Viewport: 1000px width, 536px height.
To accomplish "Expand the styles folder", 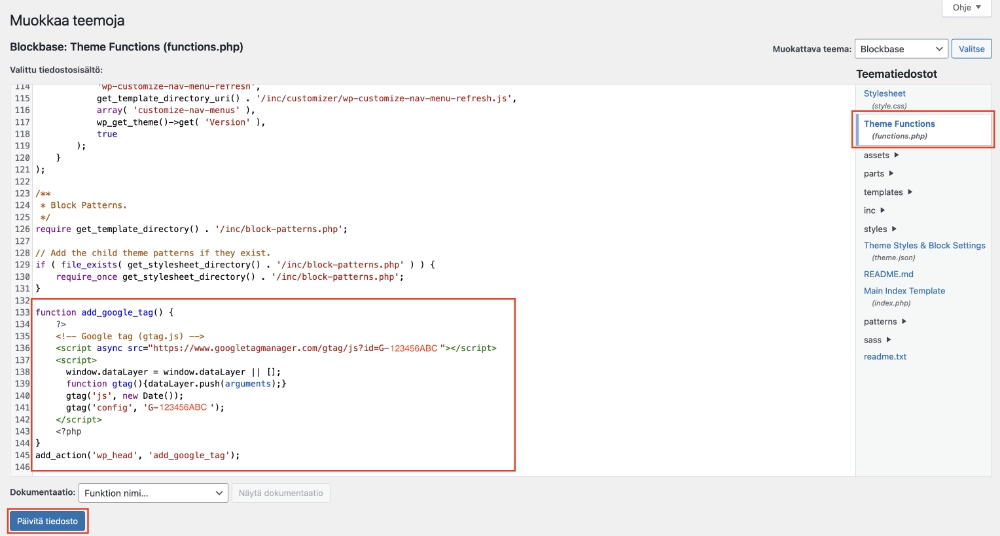I will [x=879, y=229].
